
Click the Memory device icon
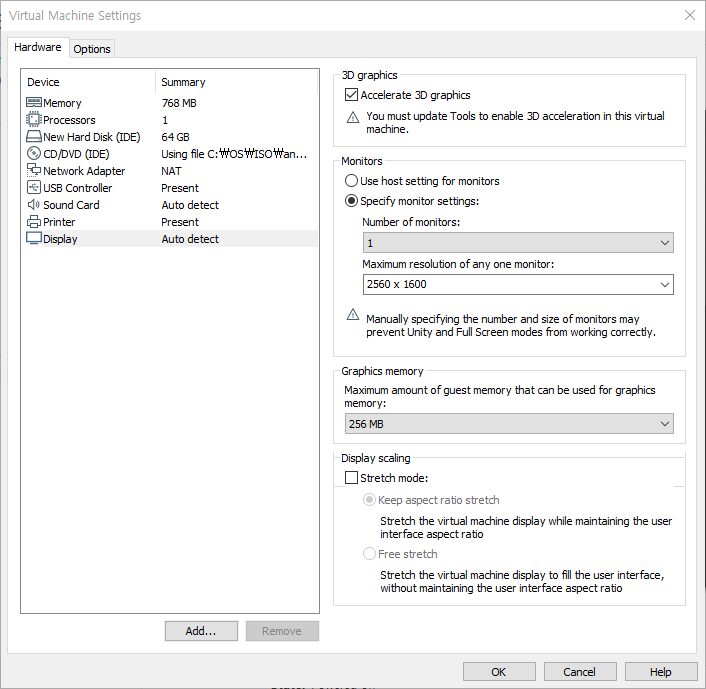(x=34, y=103)
